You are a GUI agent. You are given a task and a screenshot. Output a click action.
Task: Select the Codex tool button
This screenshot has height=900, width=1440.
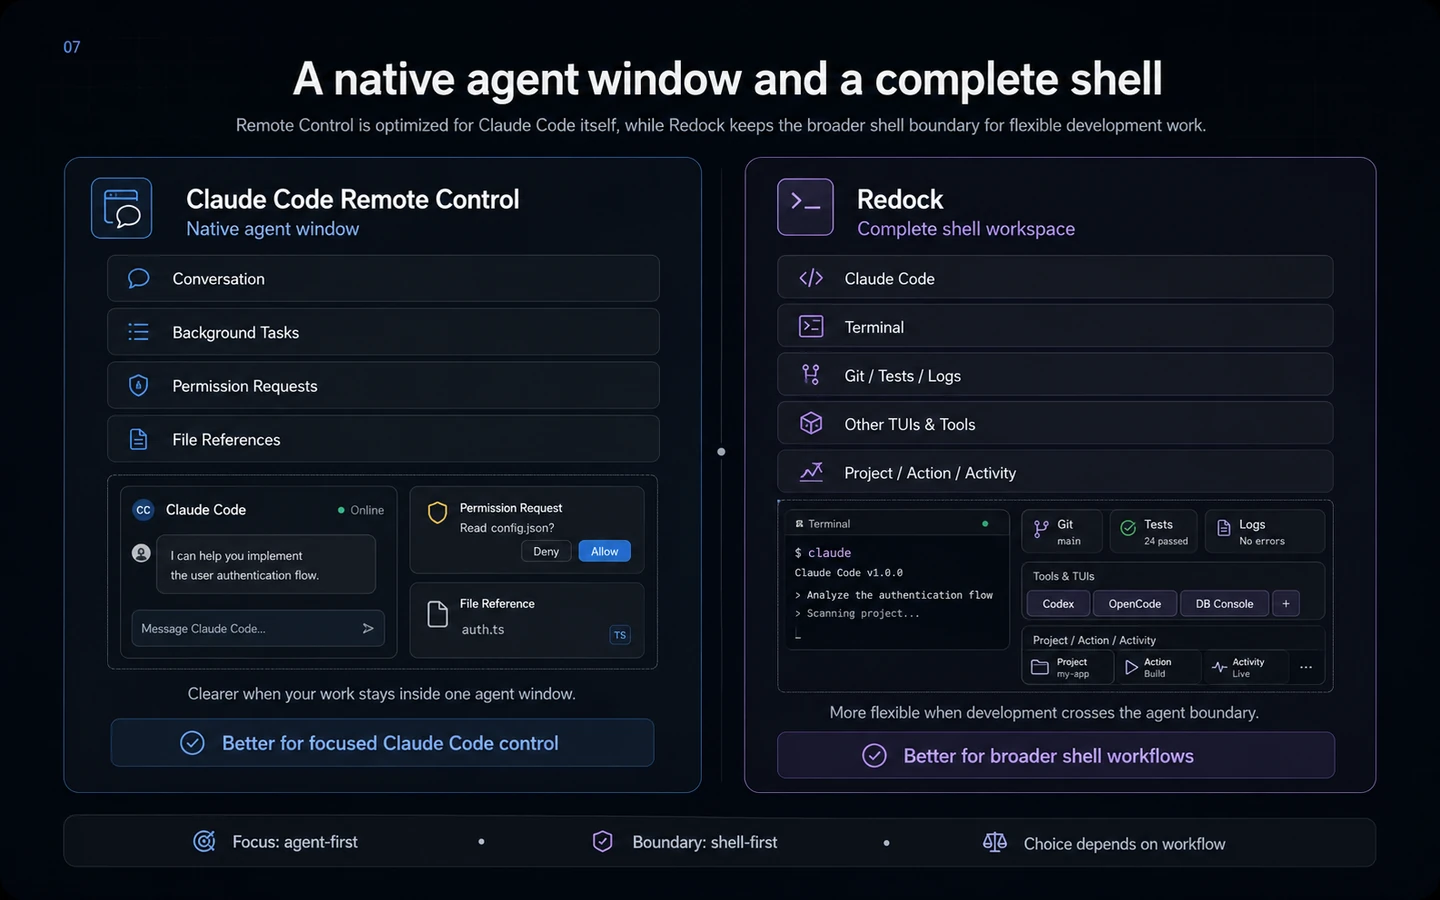[1058, 603]
